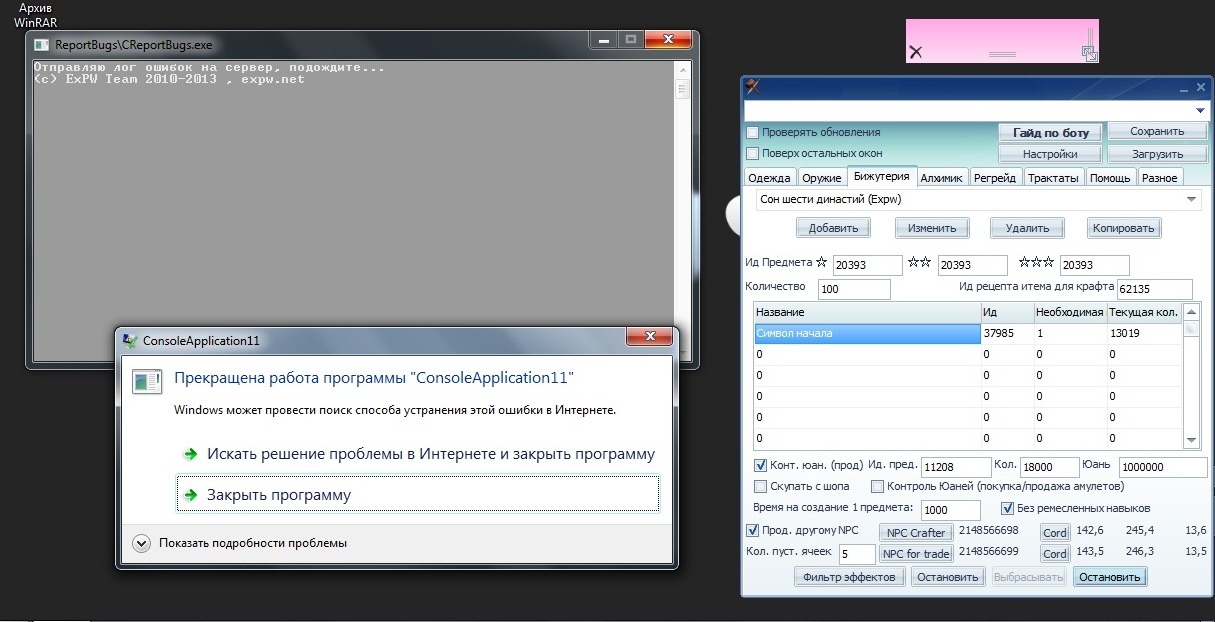Click the X icon on pink widget
1215x622 pixels.
click(915, 52)
